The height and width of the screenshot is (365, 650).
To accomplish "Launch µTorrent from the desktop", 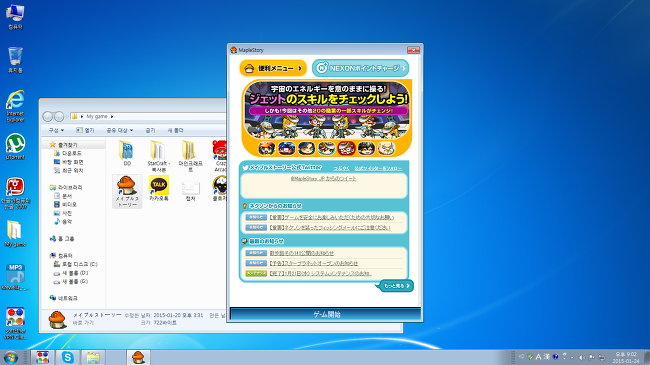I will [15, 146].
